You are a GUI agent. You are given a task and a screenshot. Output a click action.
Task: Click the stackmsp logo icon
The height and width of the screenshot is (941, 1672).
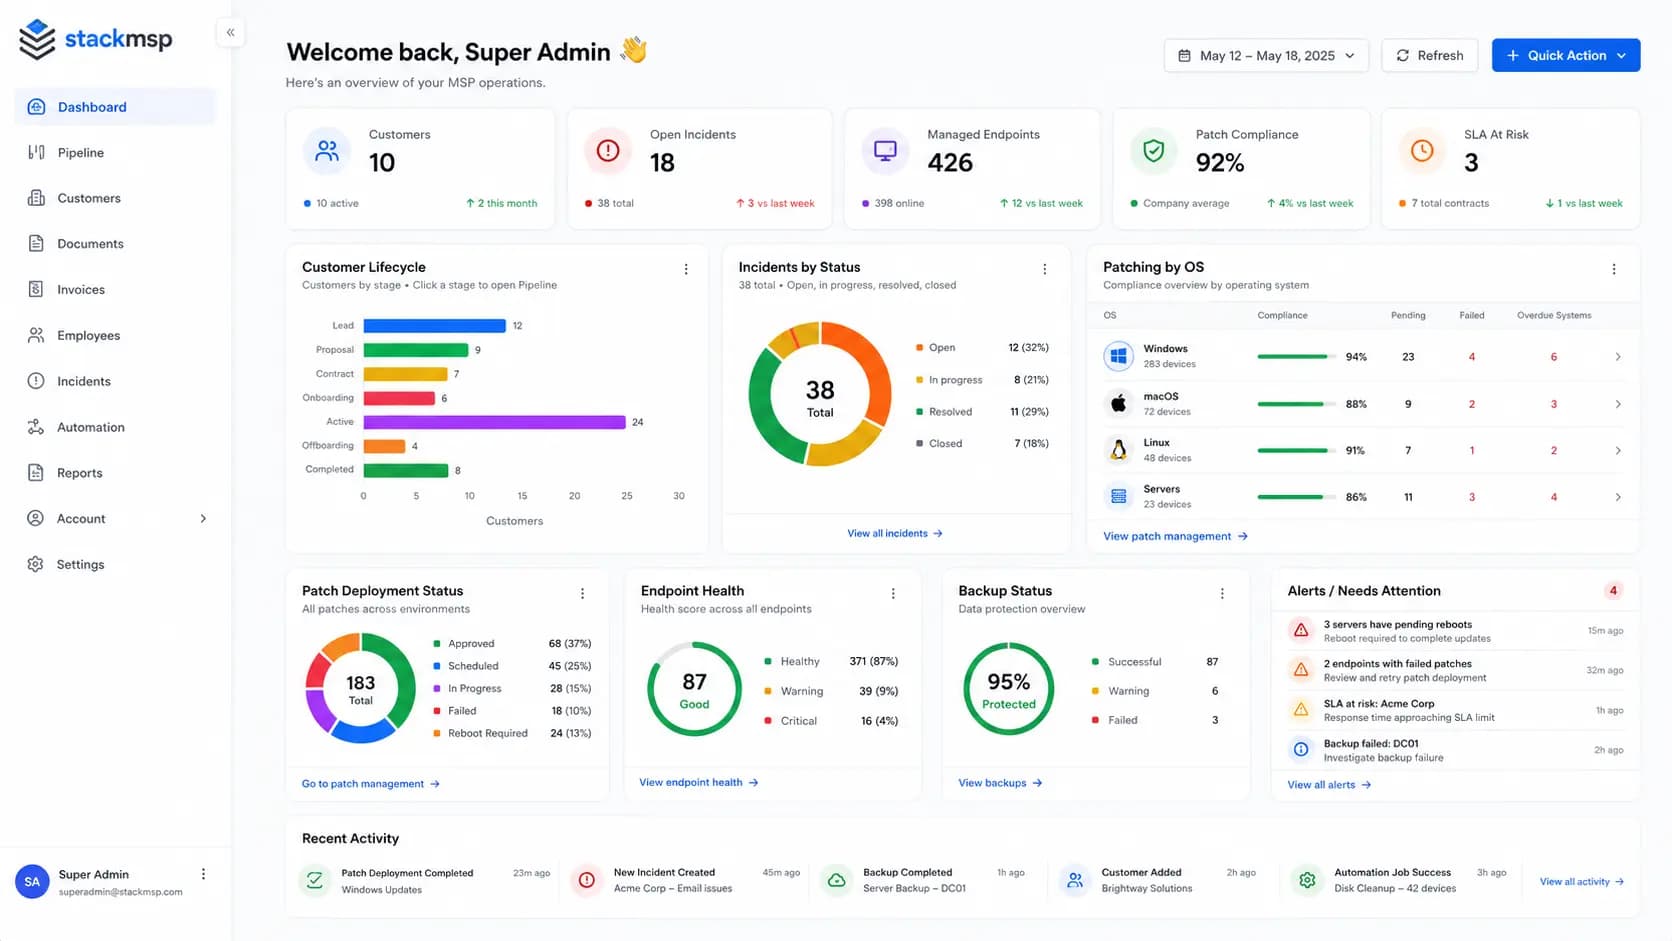(x=37, y=39)
